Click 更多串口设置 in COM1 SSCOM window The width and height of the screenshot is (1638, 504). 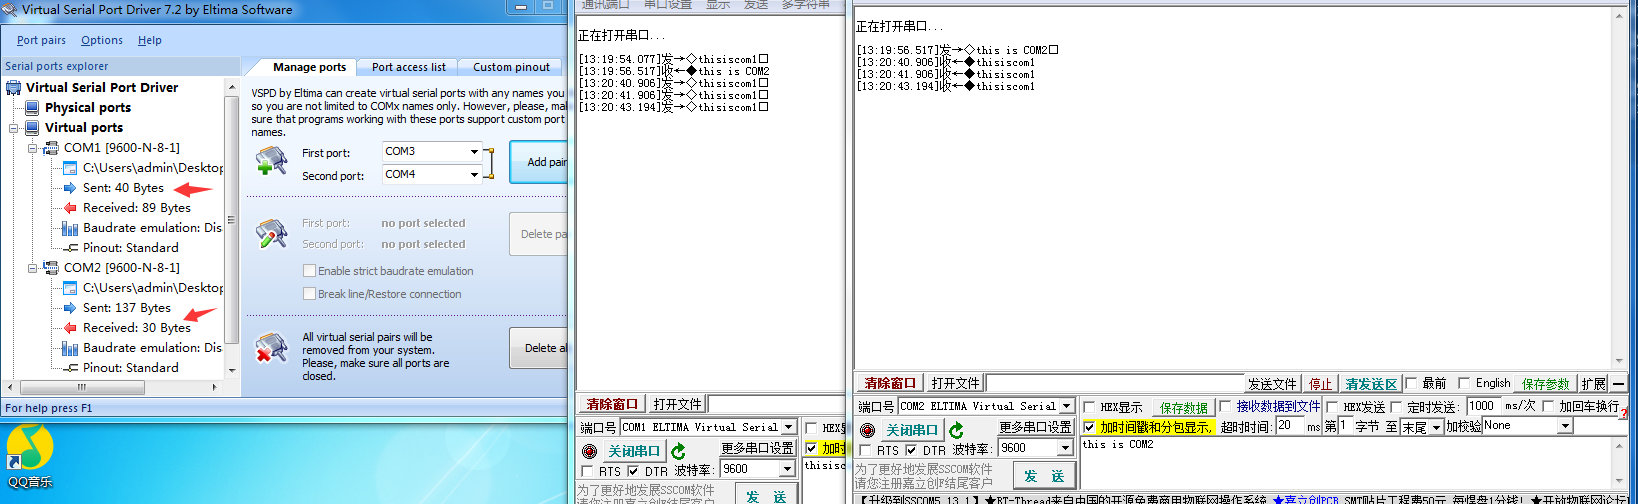coord(757,448)
